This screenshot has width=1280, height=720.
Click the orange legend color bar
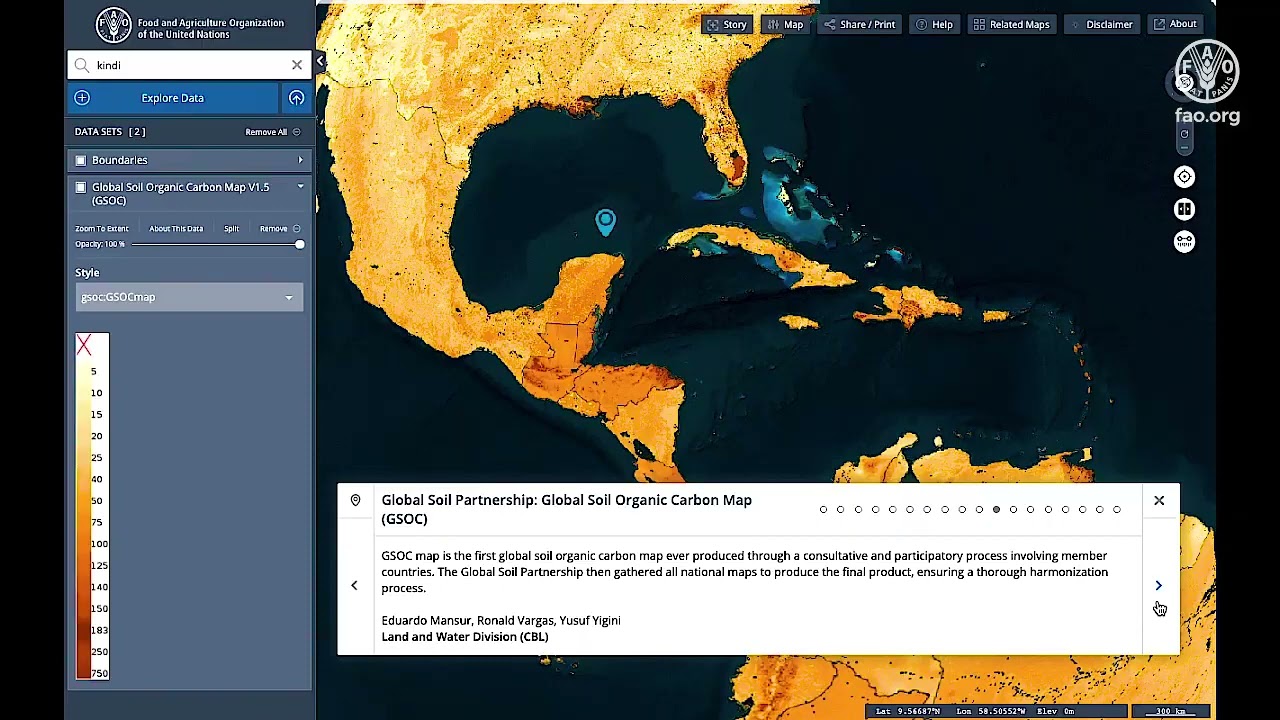click(83, 518)
